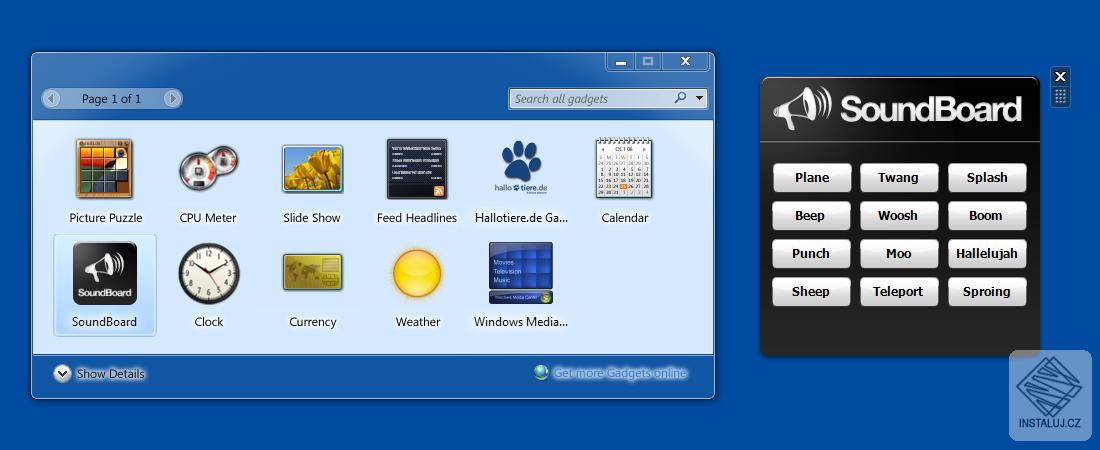The height and width of the screenshot is (450, 1100).
Task: Play the Hallelujah sound
Action: pyautogui.click(x=987, y=253)
